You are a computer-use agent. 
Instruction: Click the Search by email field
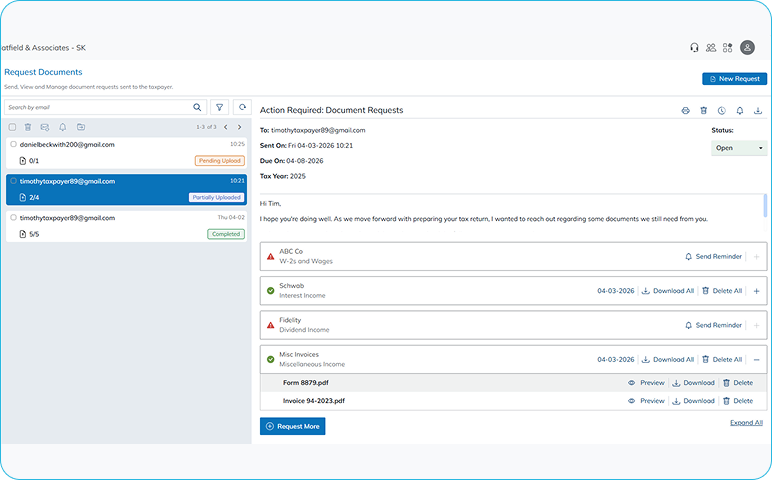[97, 107]
